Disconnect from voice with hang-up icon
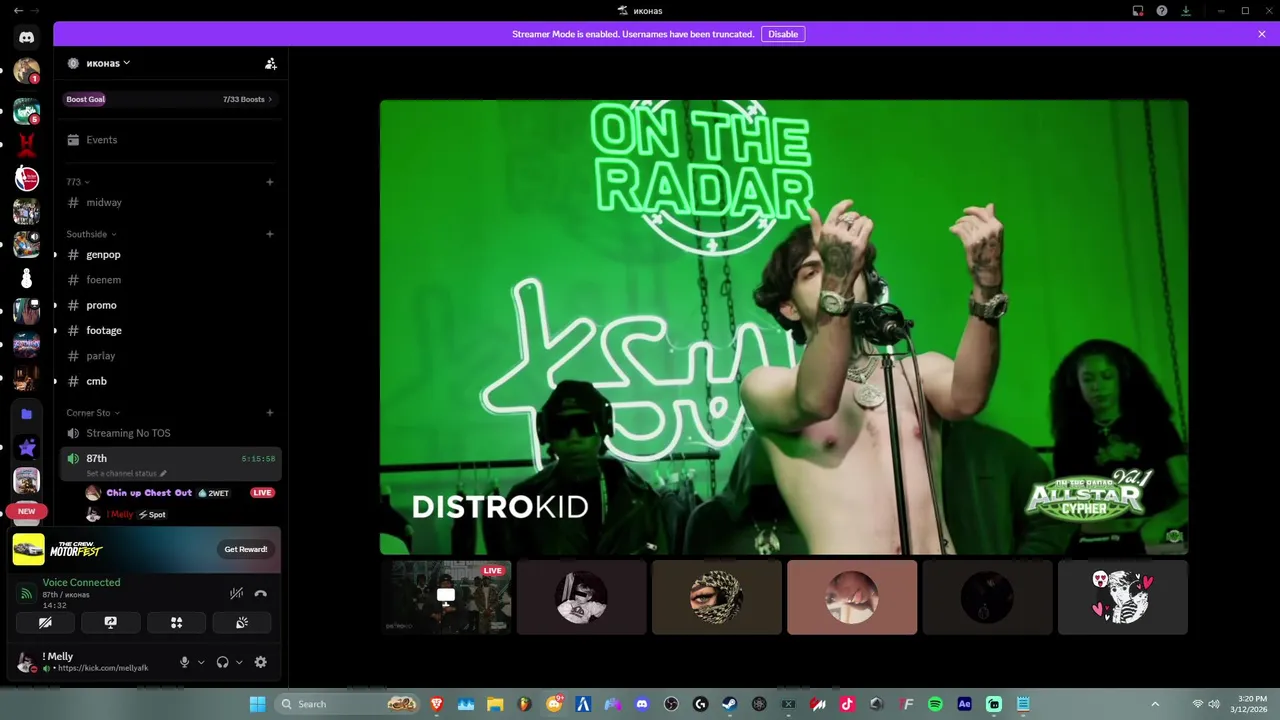 tap(261, 593)
